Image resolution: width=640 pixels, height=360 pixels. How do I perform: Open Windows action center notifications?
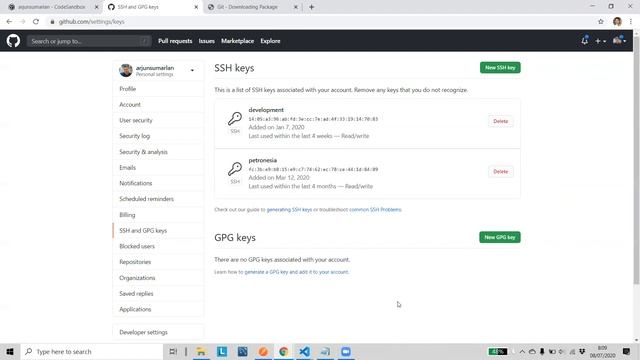pyautogui.click(x=627, y=351)
